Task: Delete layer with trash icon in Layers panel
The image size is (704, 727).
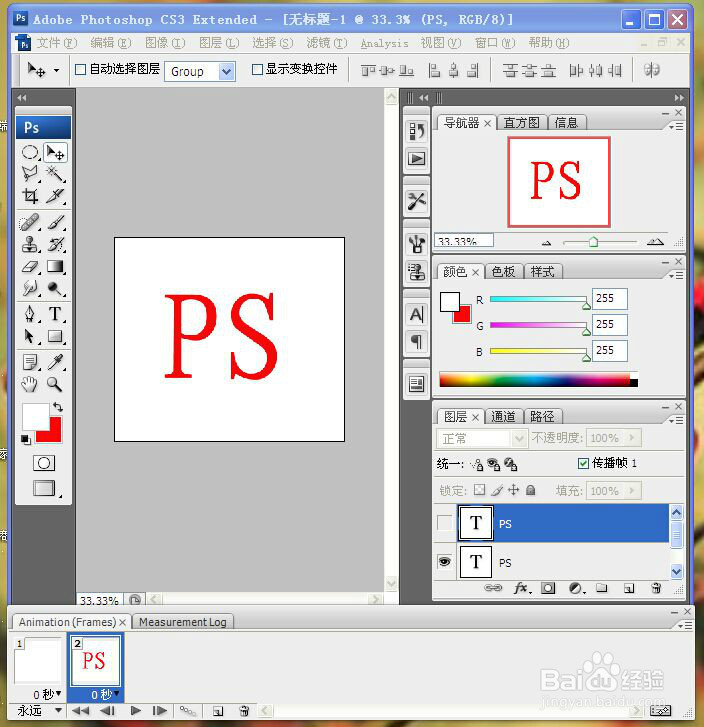Action: 656,588
